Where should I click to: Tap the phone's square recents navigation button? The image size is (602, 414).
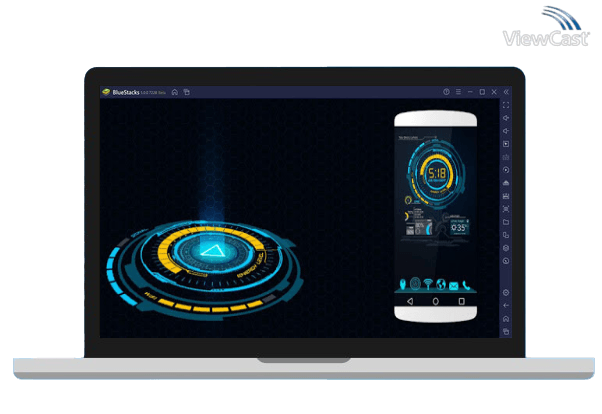(x=462, y=302)
